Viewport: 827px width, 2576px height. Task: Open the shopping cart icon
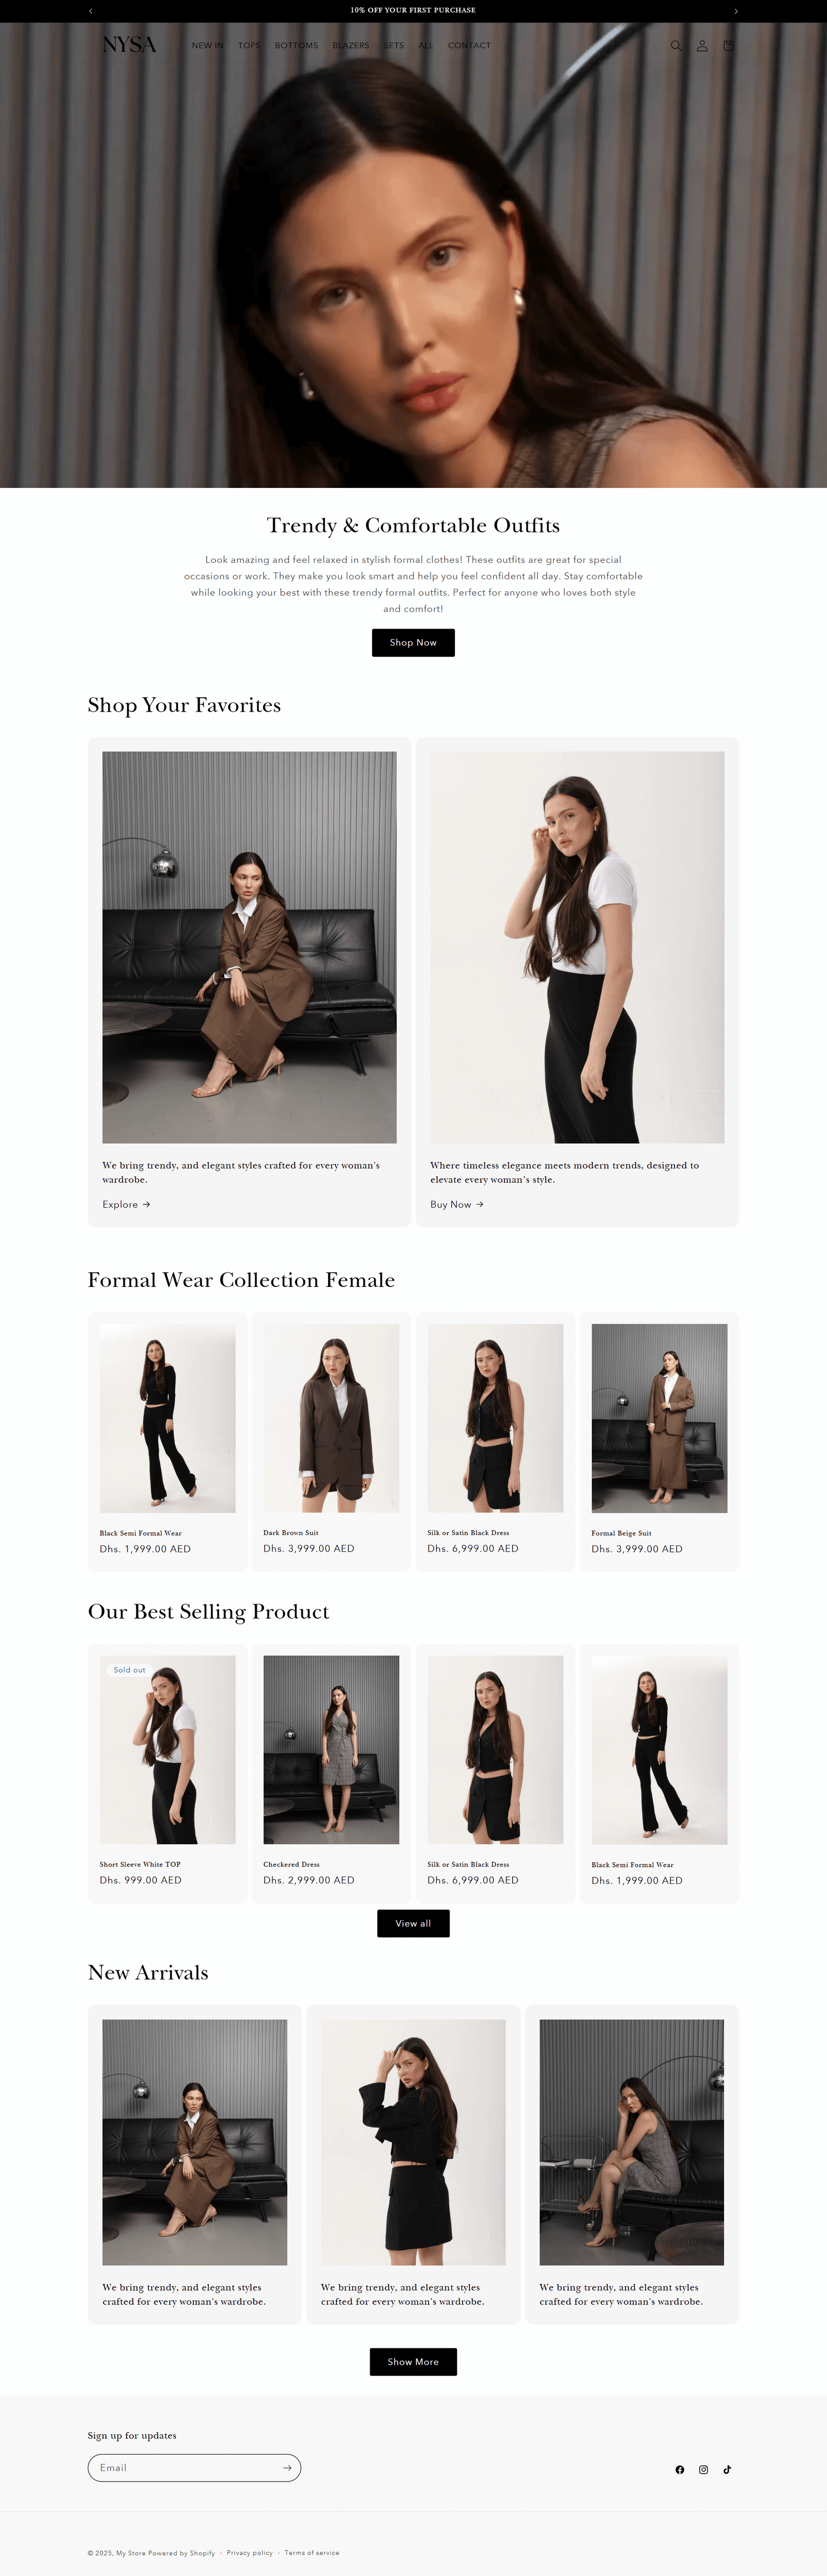pos(728,46)
